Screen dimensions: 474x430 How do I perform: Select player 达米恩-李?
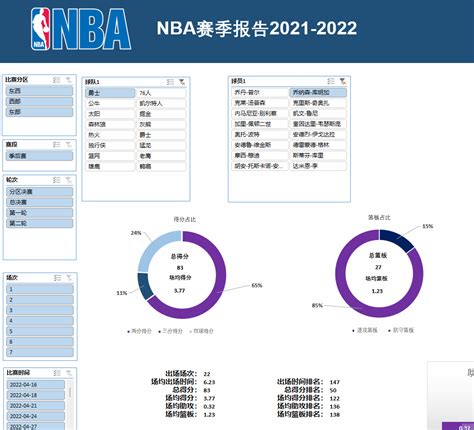[318, 166]
